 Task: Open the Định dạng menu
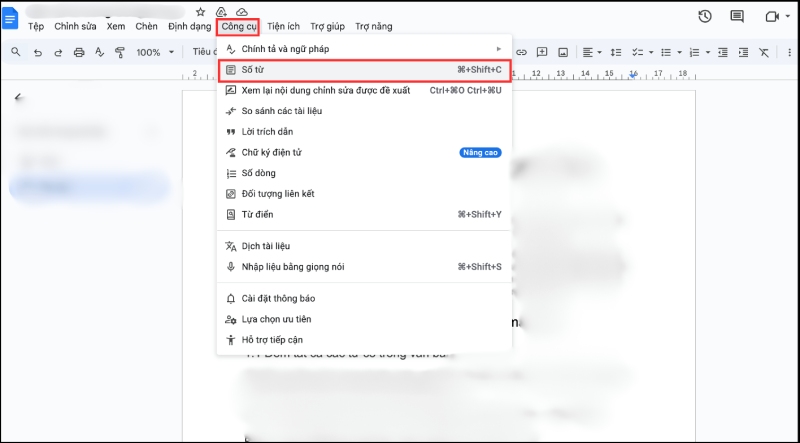[x=189, y=26]
